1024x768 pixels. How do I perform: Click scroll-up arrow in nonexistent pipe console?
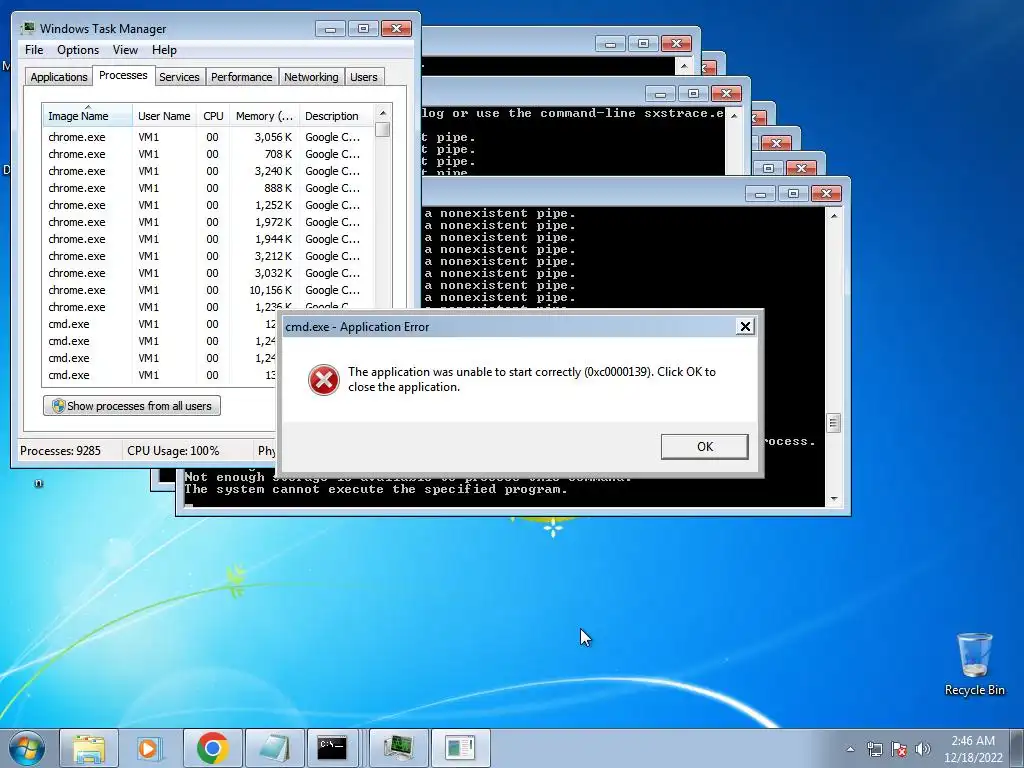click(x=834, y=216)
